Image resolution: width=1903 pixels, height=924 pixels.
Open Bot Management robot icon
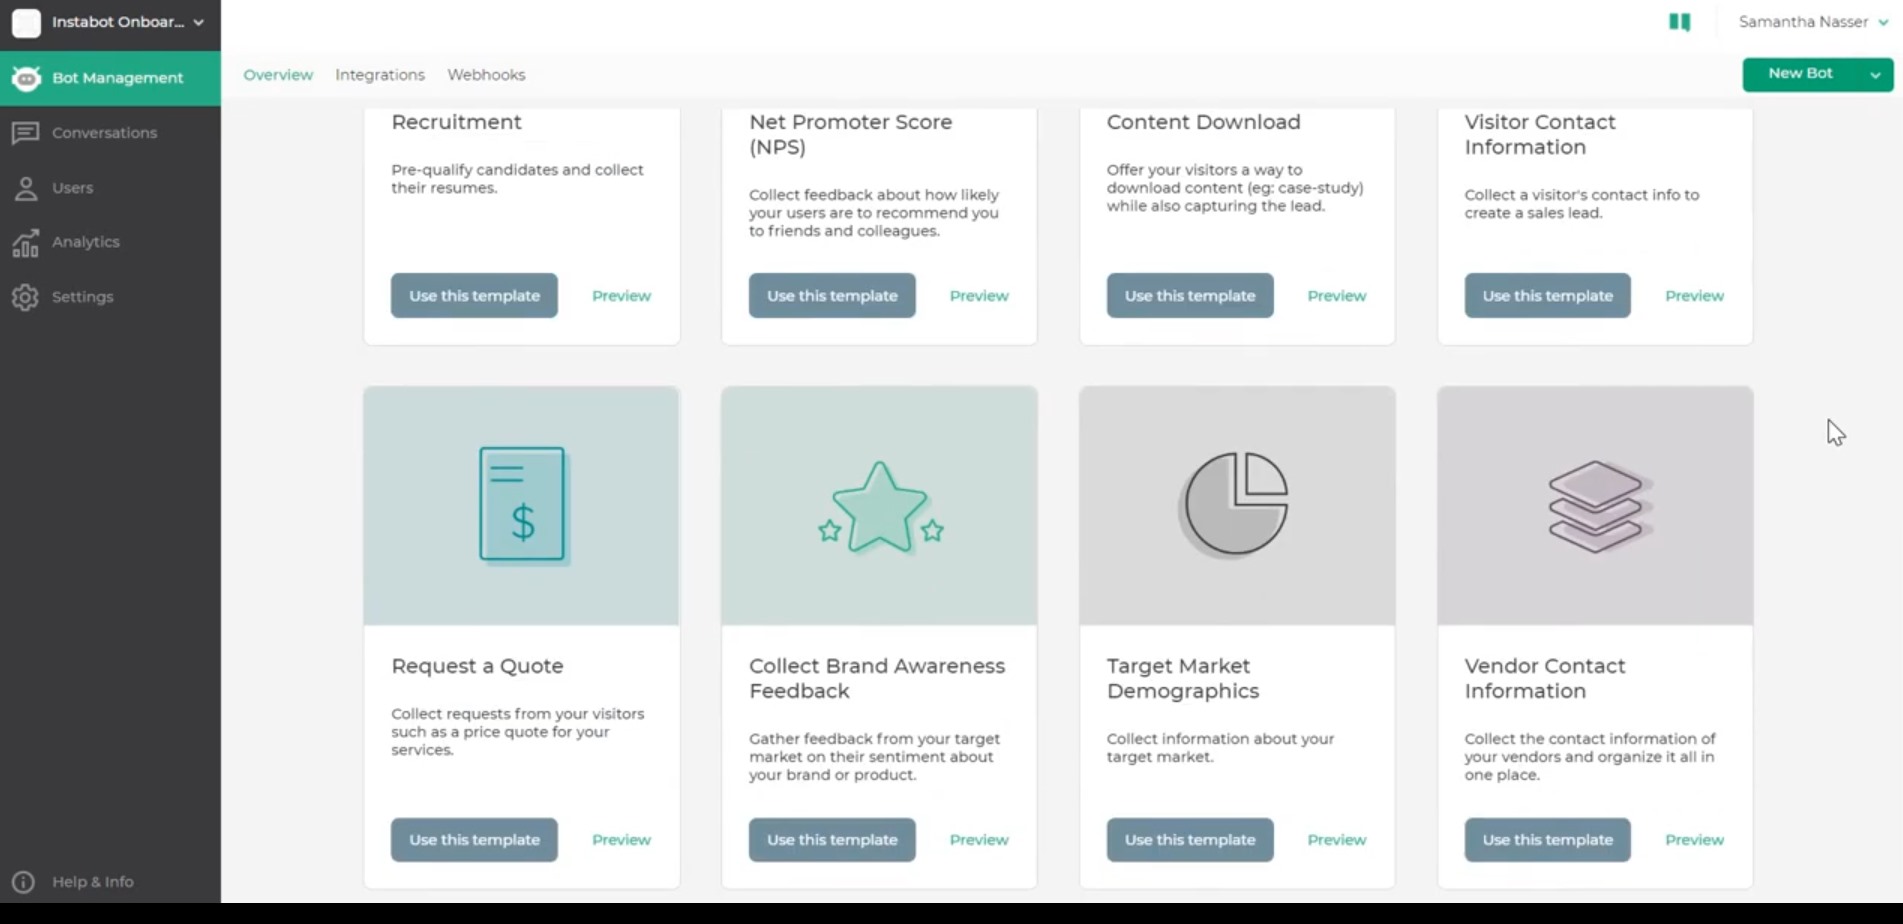26,78
